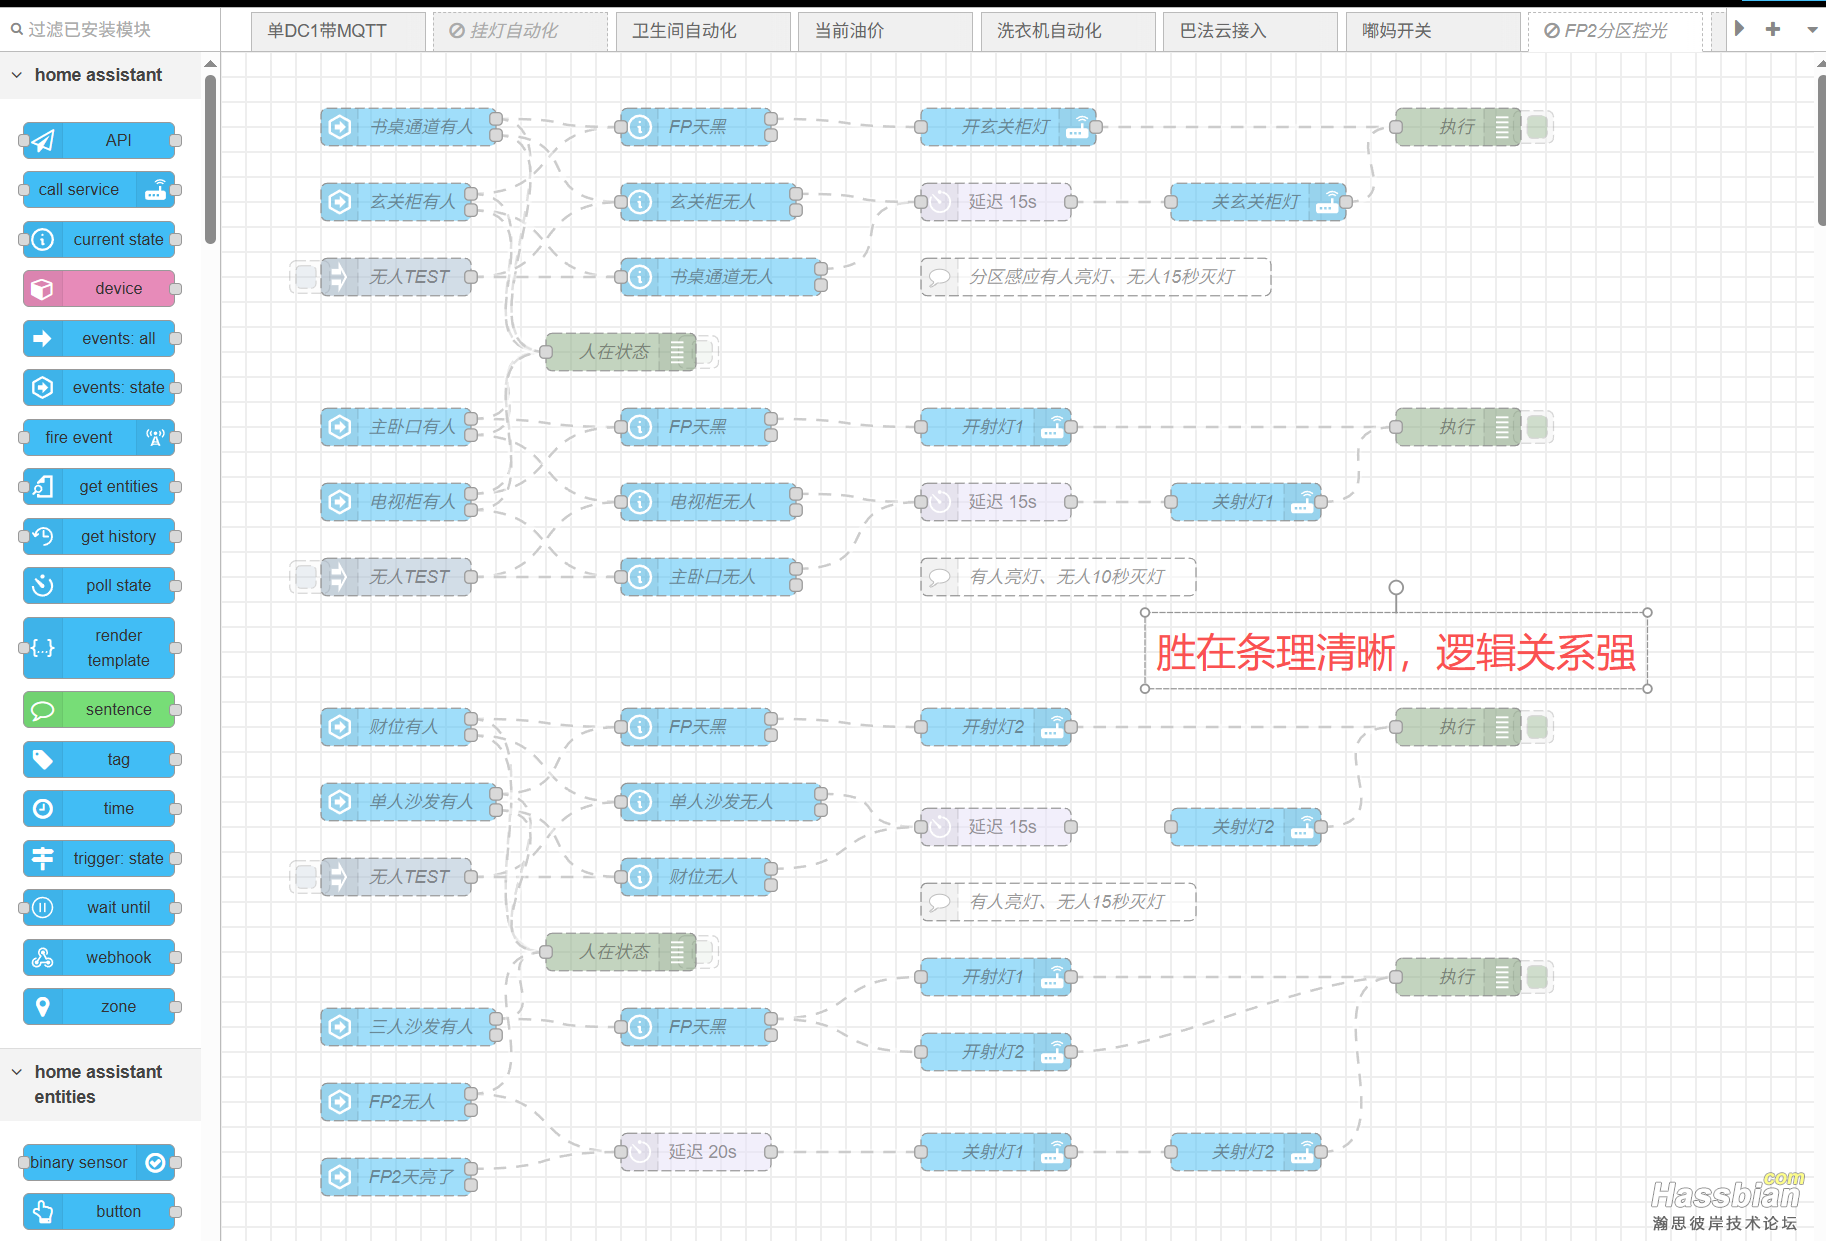Toggle the first 执行 debug node button

tap(1538, 127)
